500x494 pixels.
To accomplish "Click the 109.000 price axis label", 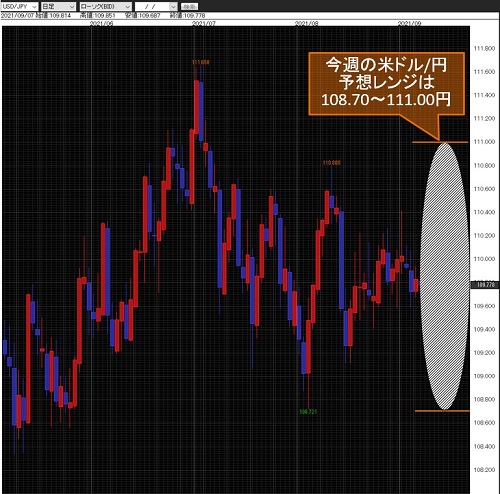I will tap(484, 376).
